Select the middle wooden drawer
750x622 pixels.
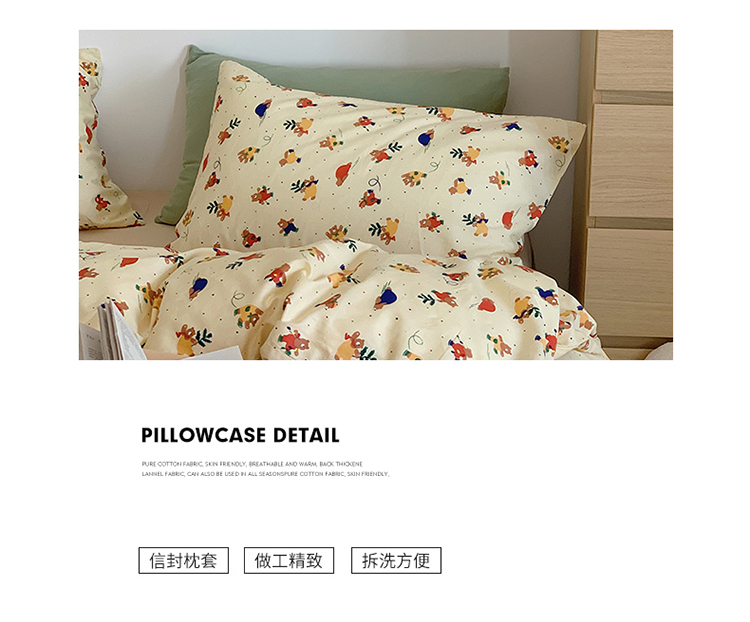pyautogui.click(x=631, y=160)
